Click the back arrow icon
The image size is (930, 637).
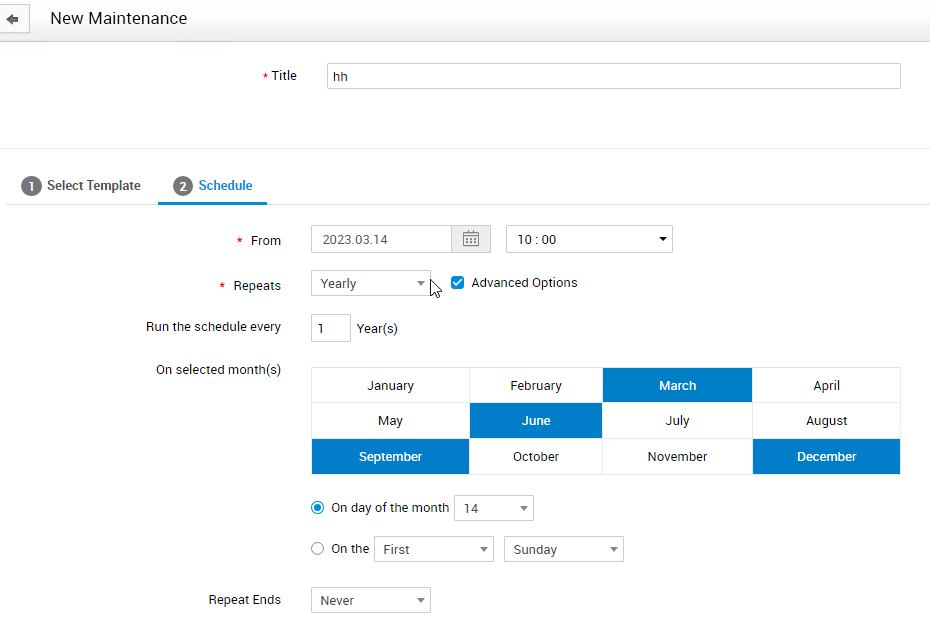[12, 19]
